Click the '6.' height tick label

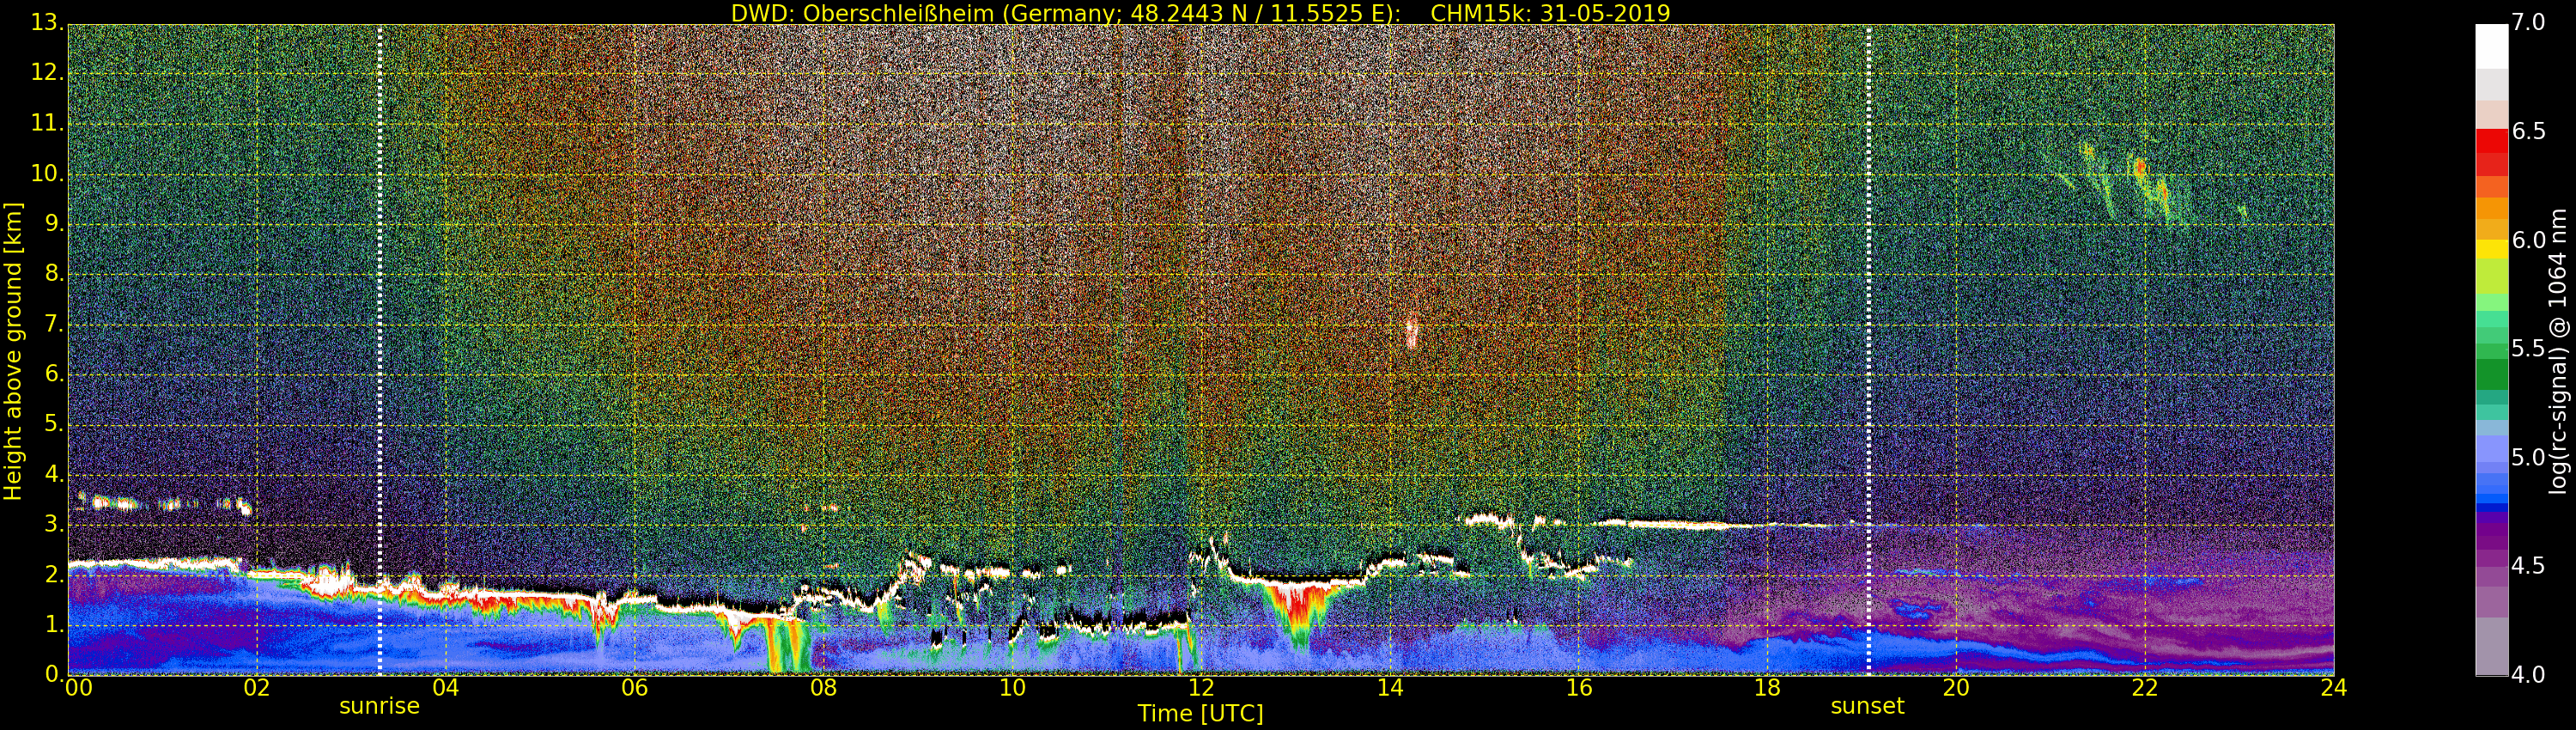(53, 374)
